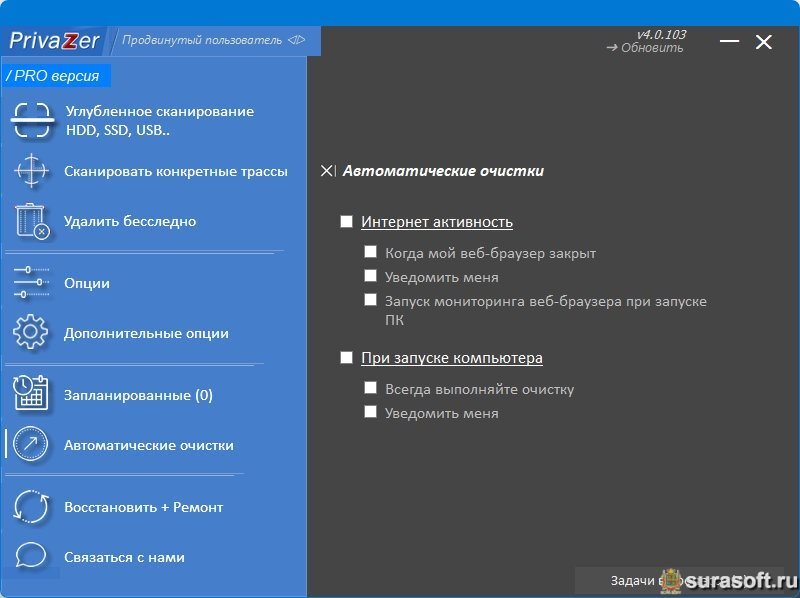
Task: Tick Уведомить меня under При запуске компьютера
Action: tap(370, 411)
